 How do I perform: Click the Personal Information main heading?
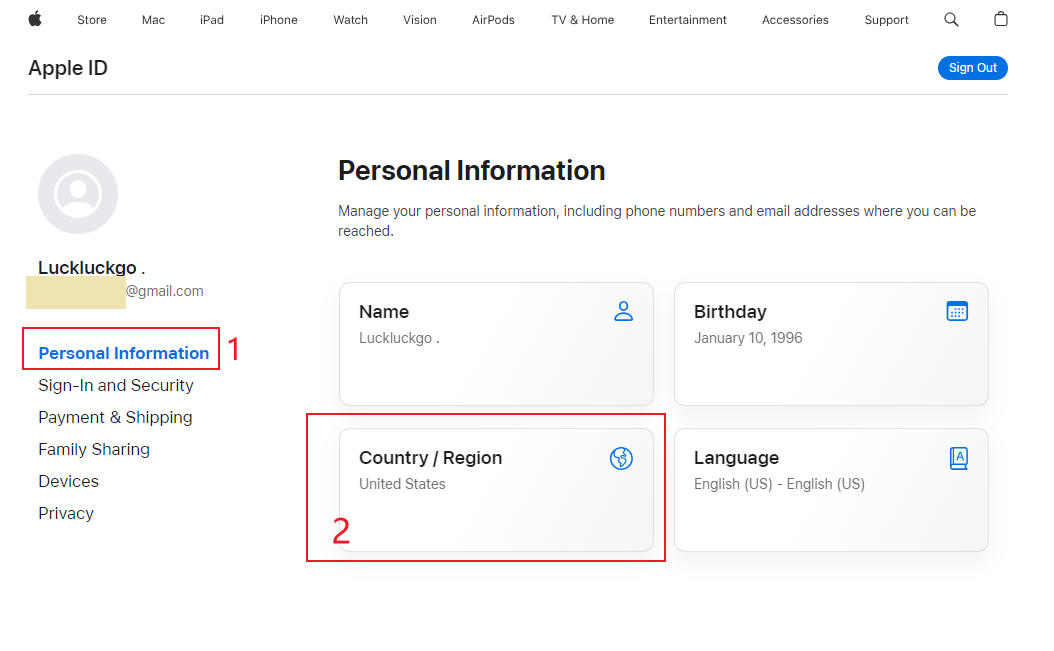[x=471, y=171]
